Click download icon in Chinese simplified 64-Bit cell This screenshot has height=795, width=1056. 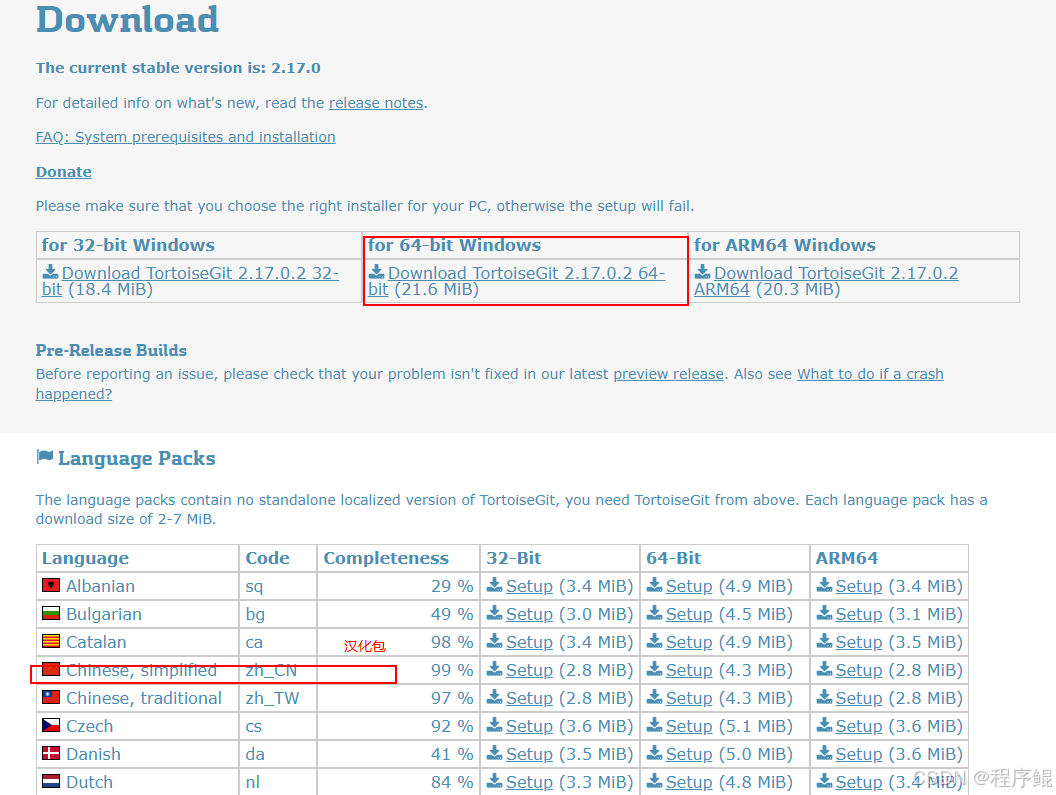[x=655, y=669]
